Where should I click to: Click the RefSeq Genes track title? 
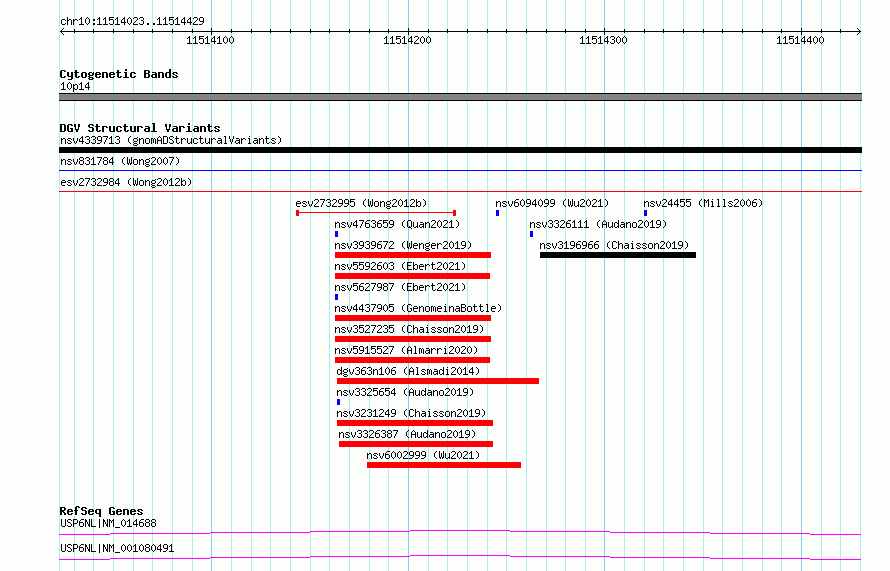tap(101, 511)
